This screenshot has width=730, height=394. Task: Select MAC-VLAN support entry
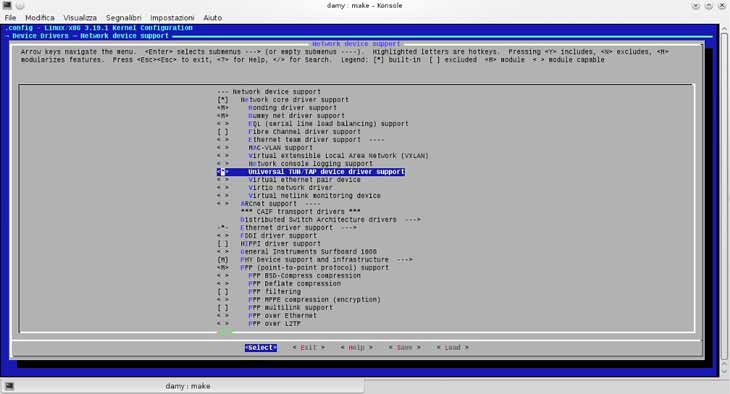(x=280, y=148)
